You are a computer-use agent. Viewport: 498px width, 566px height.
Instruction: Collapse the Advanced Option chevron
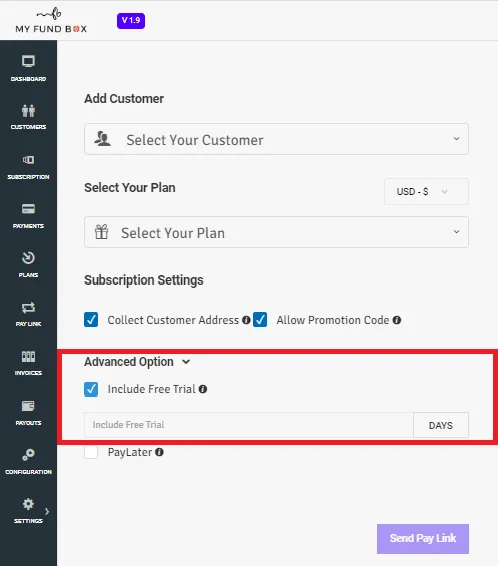186,362
